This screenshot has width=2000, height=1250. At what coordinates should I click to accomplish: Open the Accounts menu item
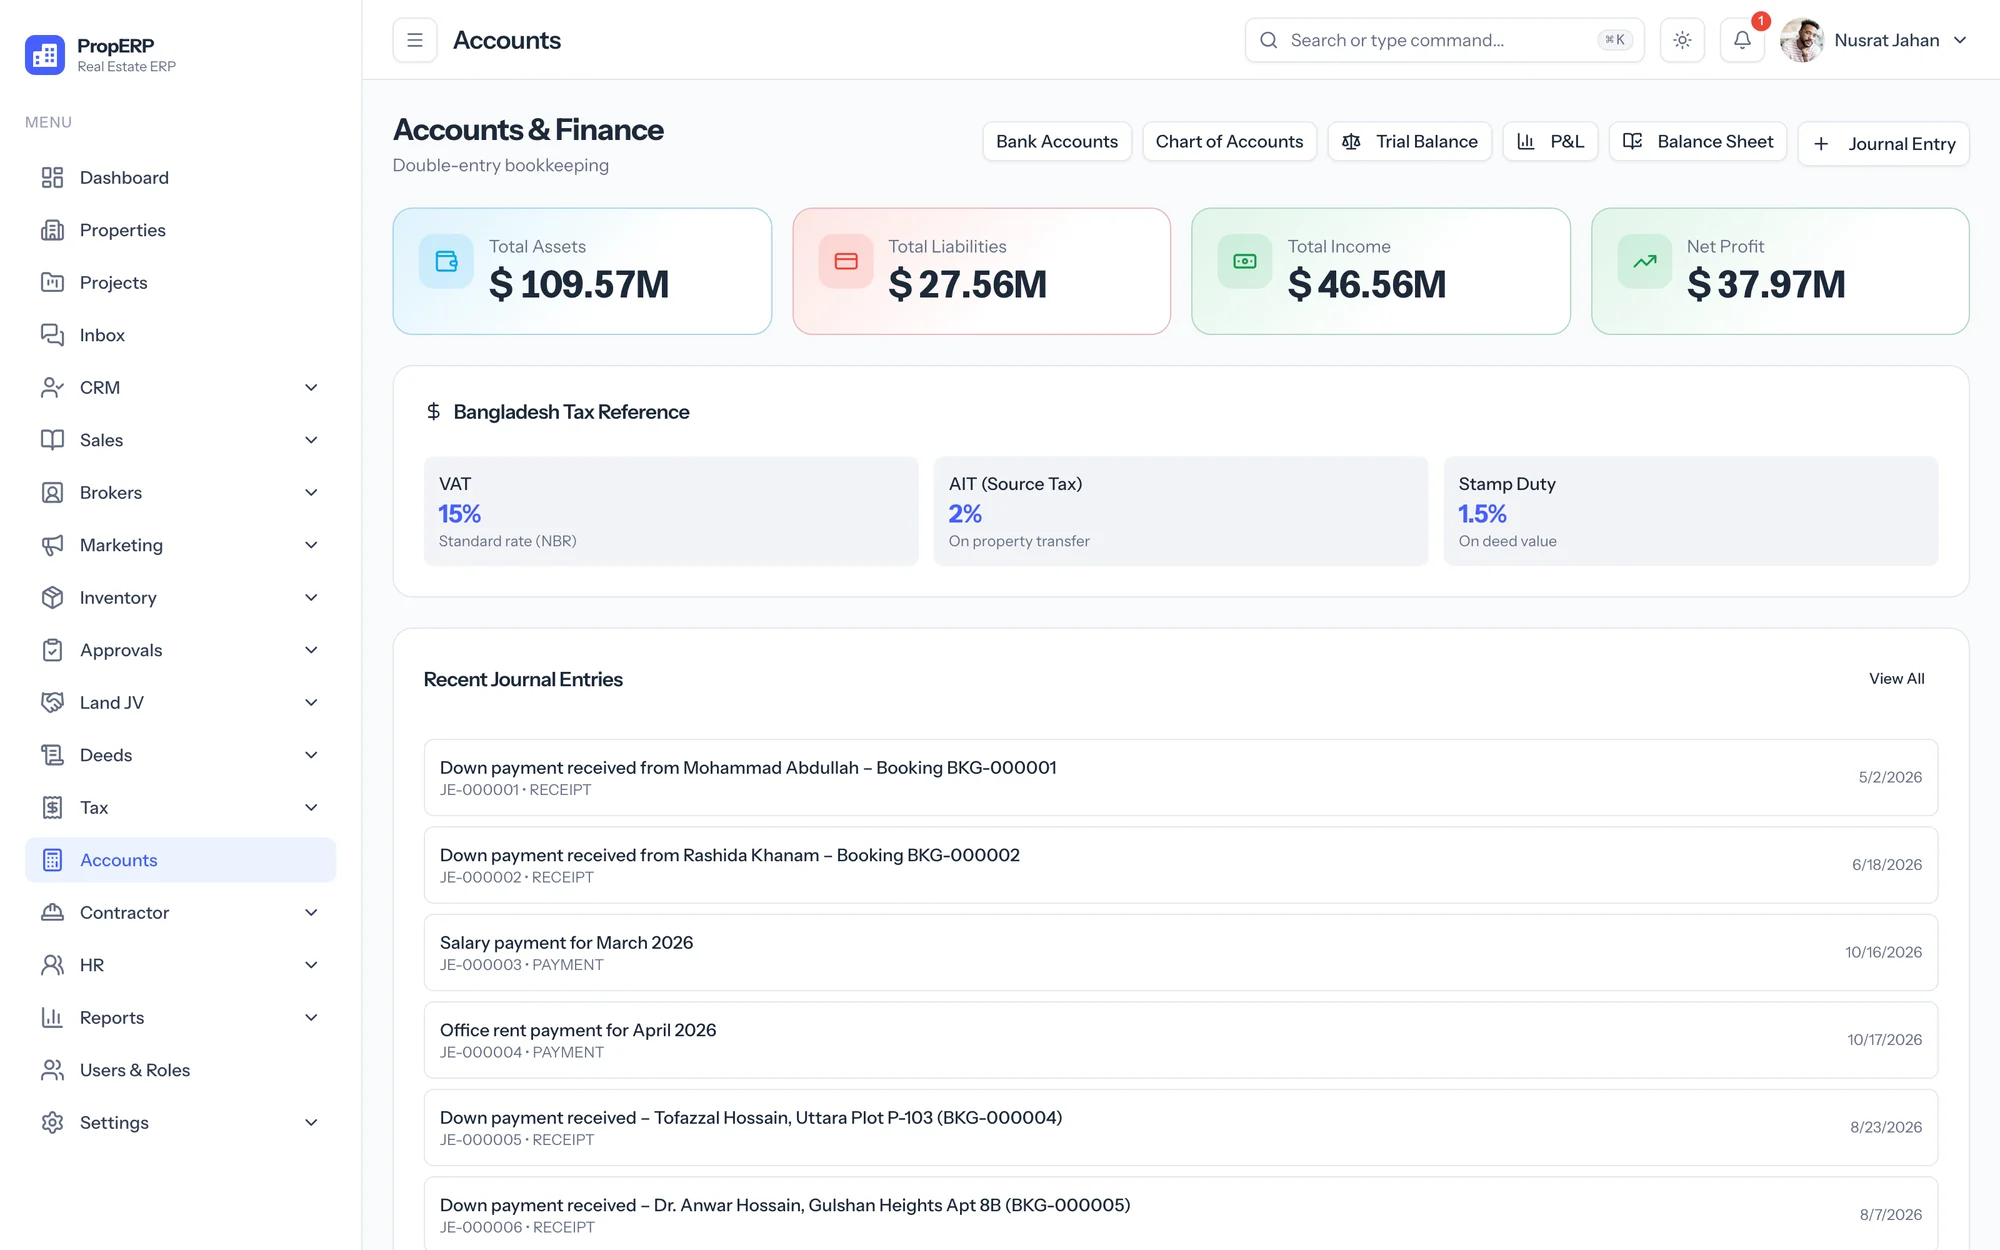[x=180, y=860]
